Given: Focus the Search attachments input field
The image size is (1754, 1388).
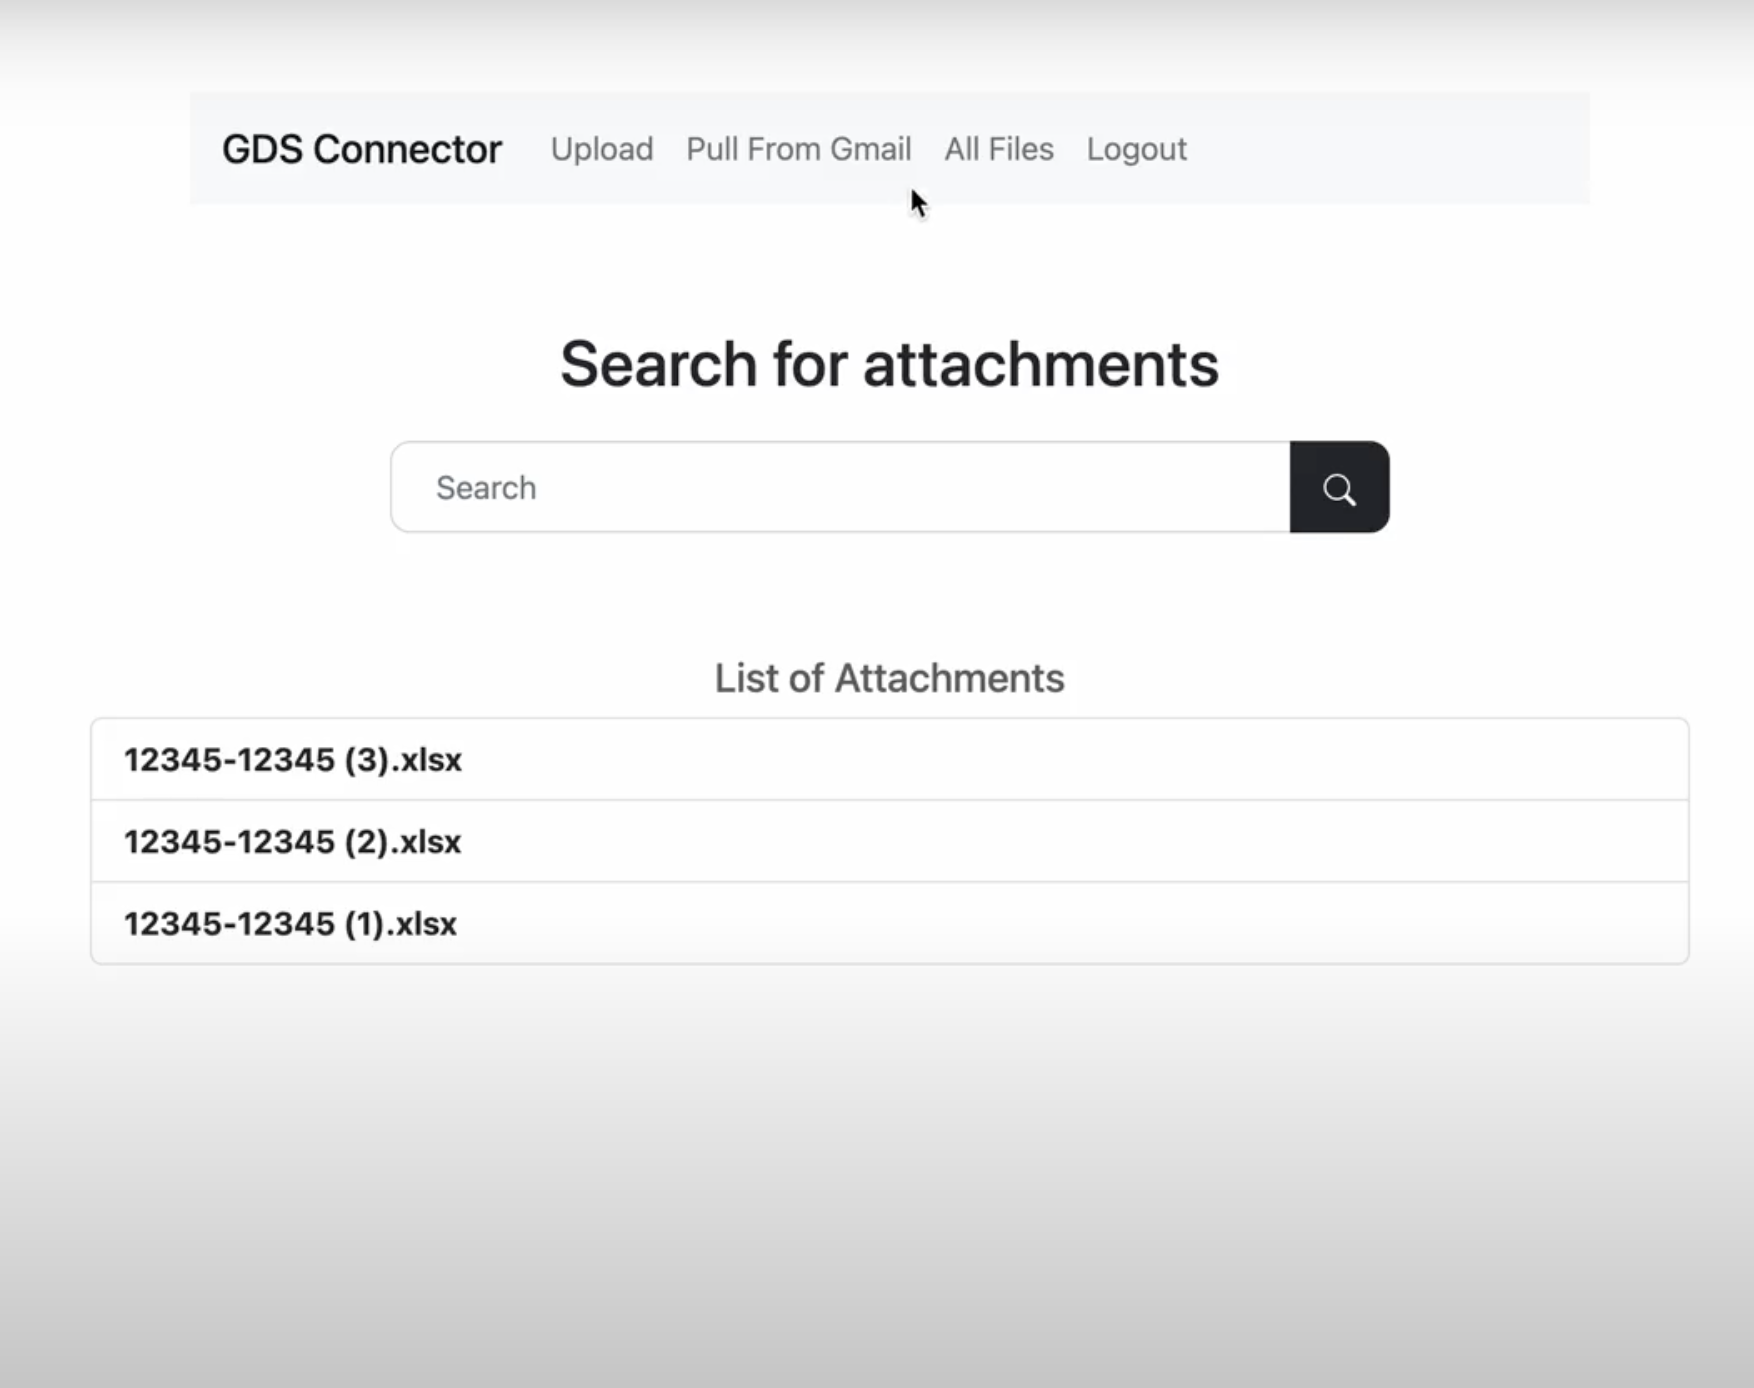Looking at the screenshot, I should point(840,487).
